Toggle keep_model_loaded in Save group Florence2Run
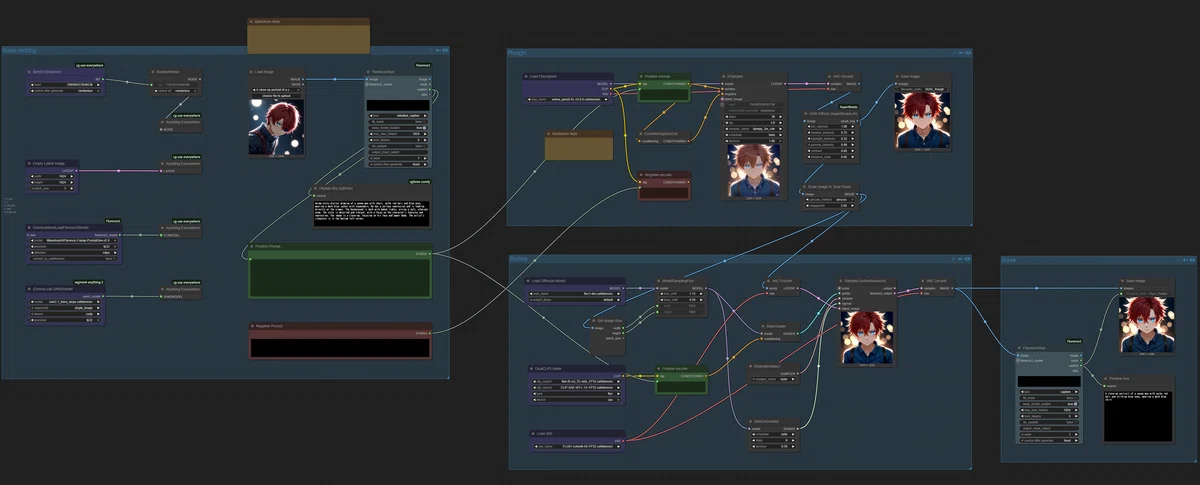Image resolution: width=1200 pixels, height=485 pixels. click(x=1049, y=404)
